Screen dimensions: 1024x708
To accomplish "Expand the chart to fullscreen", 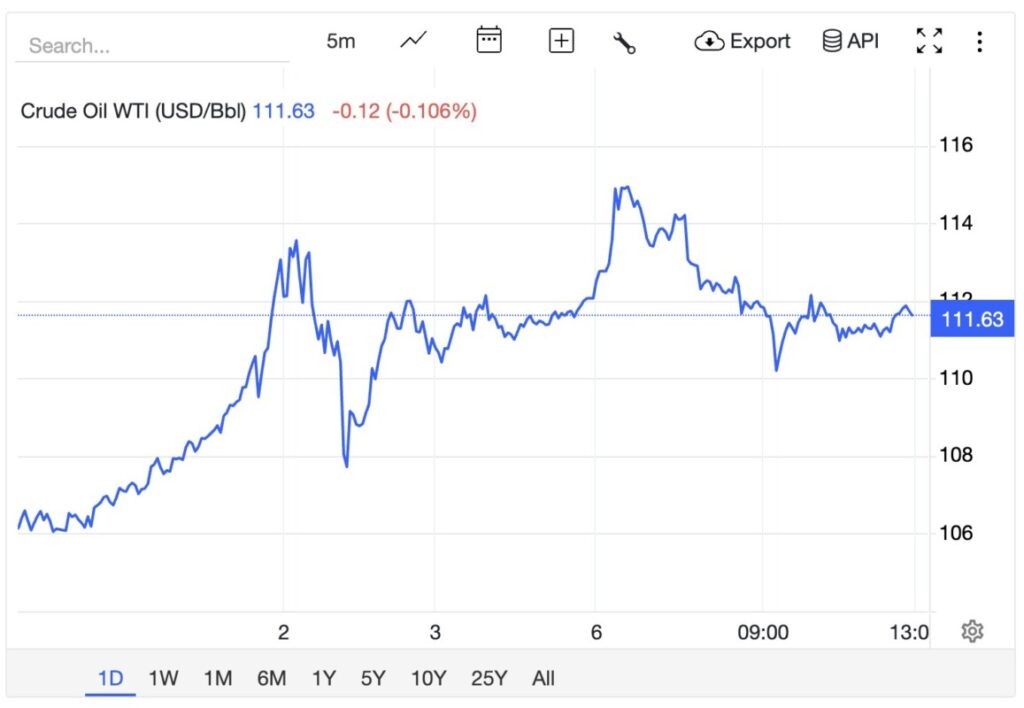I will 929,40.
